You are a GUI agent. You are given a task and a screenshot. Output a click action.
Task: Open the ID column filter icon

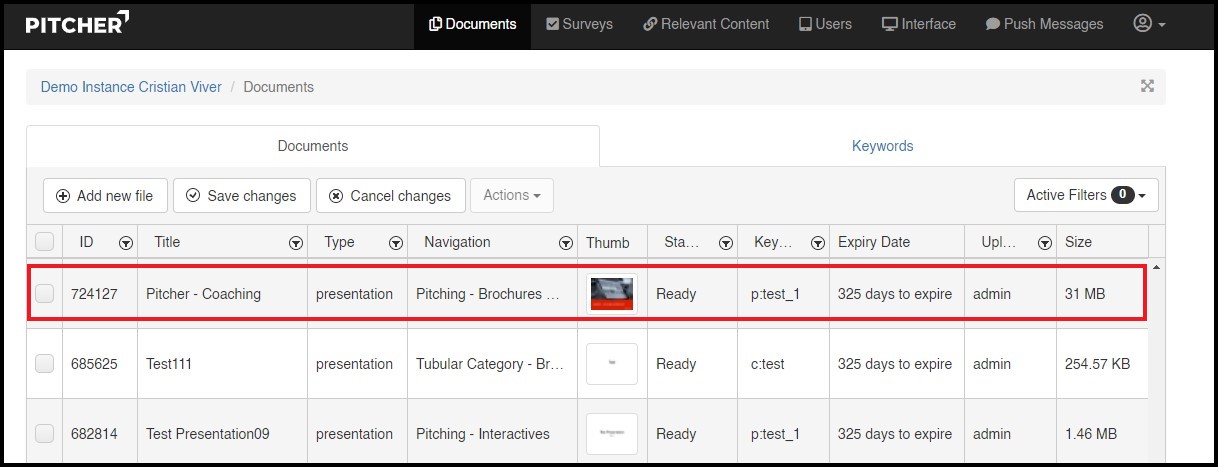click(x=126, y=243)
